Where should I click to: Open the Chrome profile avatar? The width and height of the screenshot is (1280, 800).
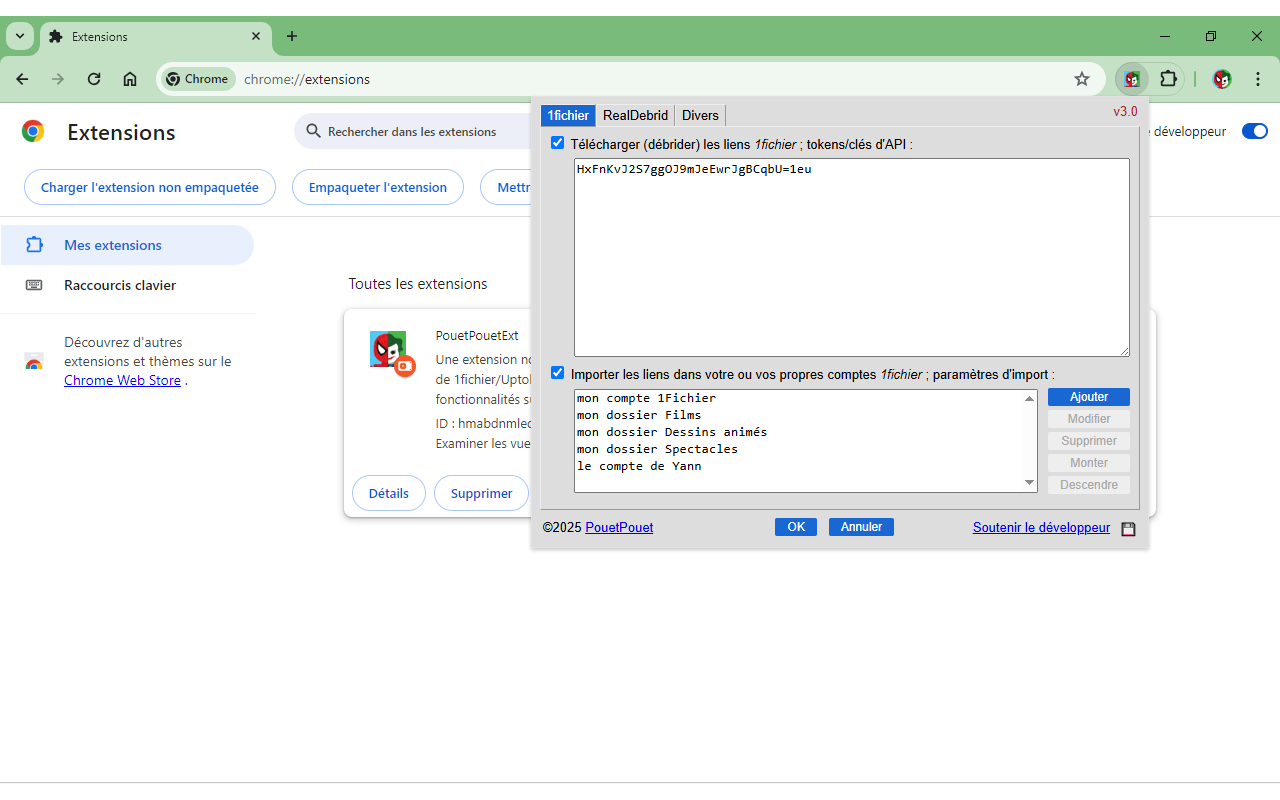tap(1221, 79)
